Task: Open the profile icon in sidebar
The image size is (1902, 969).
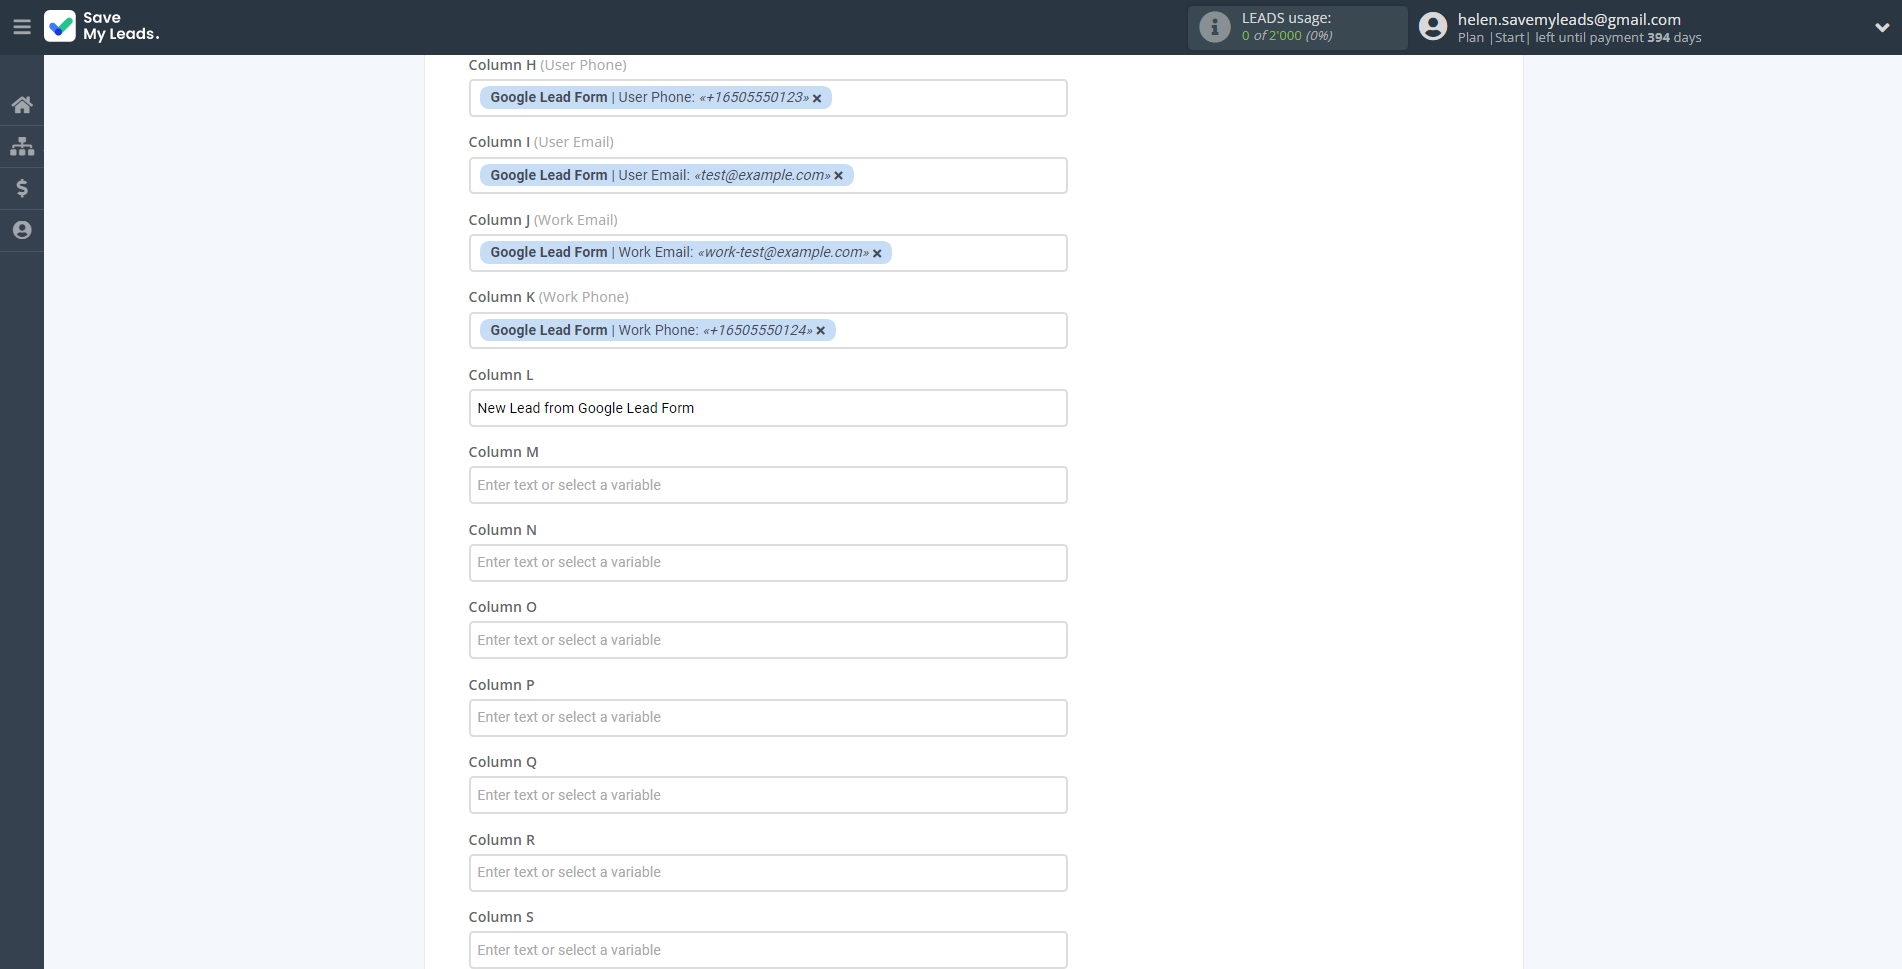Action: [22, 230]
